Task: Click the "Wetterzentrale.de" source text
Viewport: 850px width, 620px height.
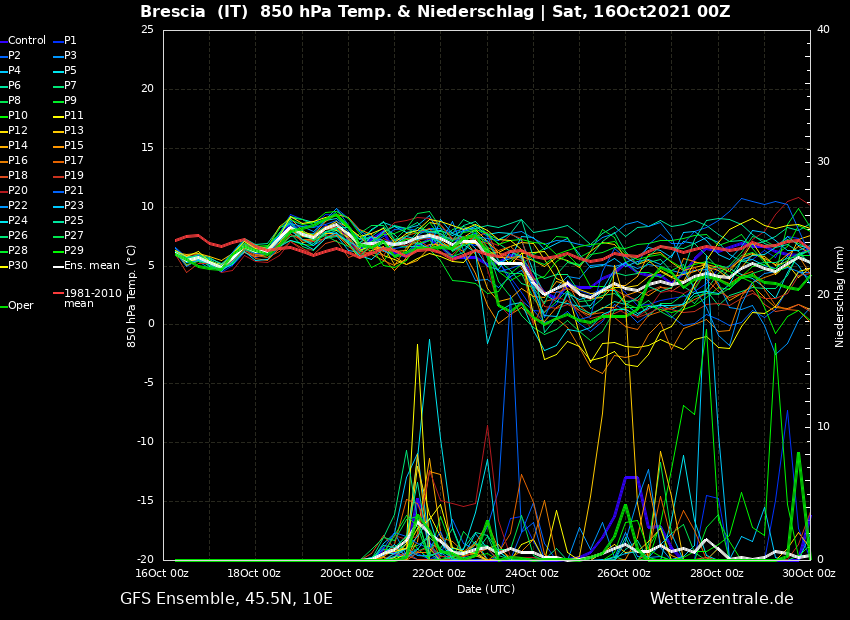Action: coord(722,599)
